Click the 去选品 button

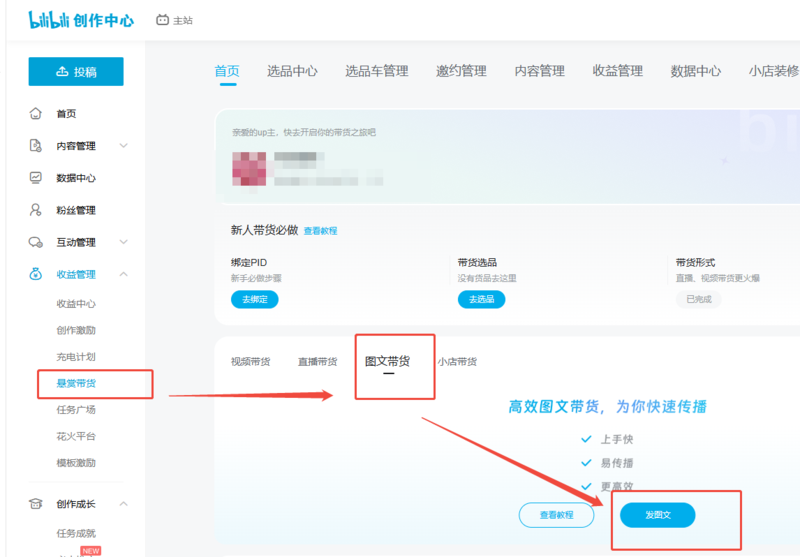point(481,299)
